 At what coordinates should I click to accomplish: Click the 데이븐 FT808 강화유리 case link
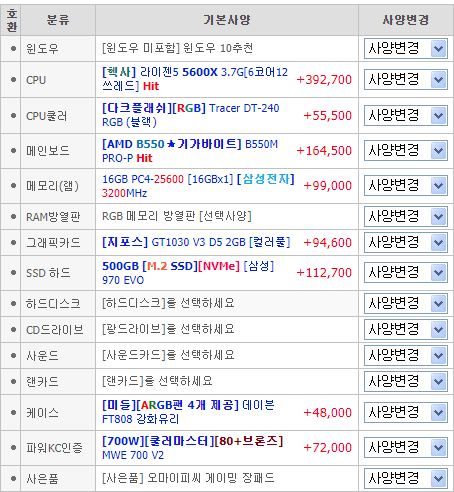(188, 412)
